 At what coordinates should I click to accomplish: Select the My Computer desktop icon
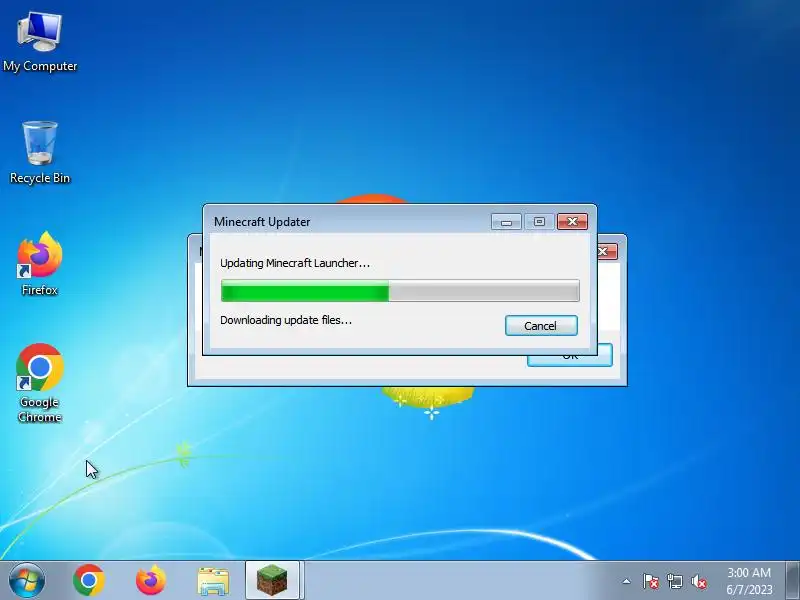[40, 42]
